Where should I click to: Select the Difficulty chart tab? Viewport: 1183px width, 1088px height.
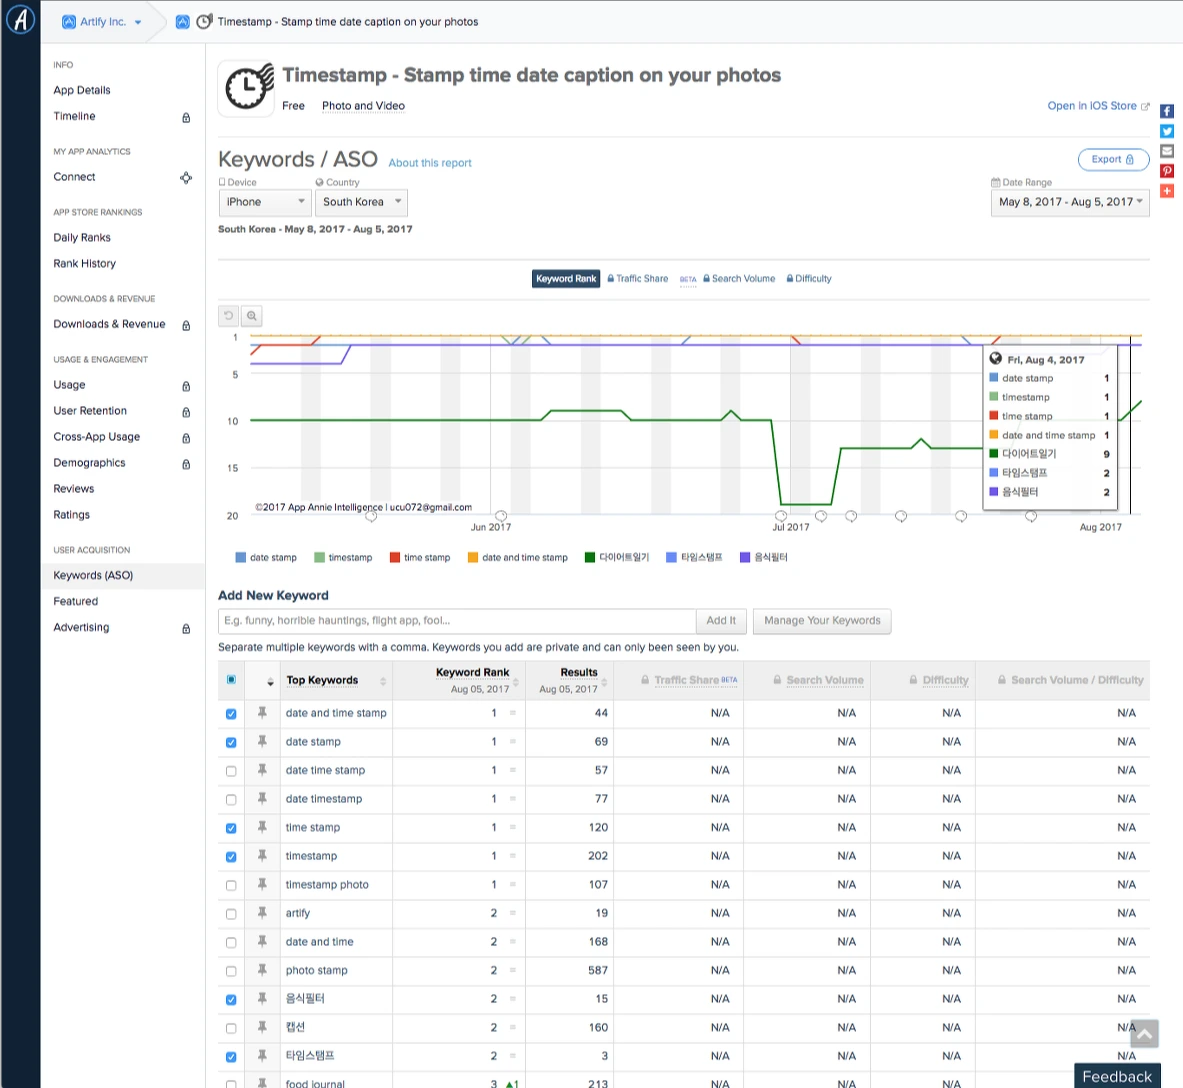809,278
